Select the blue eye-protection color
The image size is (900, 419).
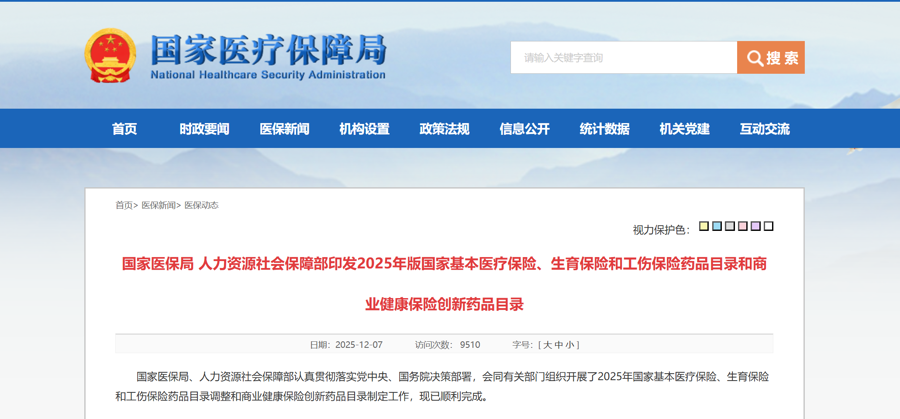717,227
